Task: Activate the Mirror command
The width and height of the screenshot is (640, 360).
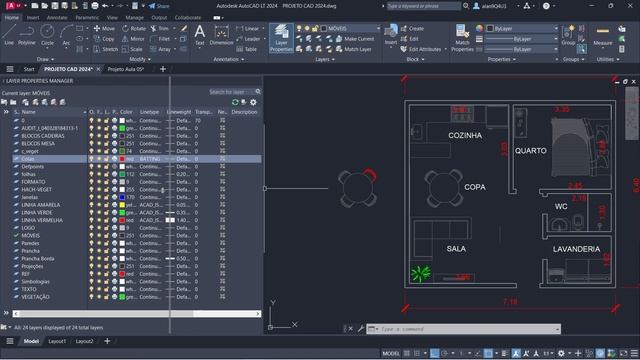Action: (133, 39)
